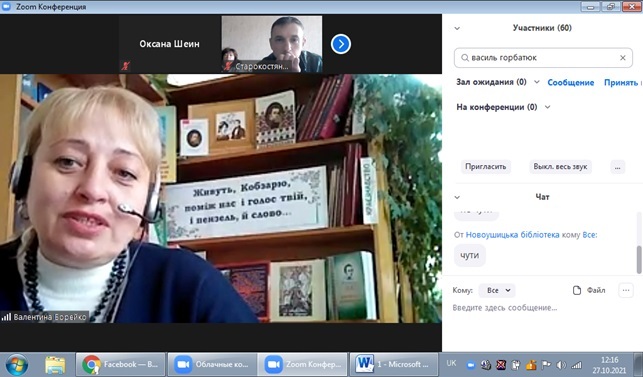Open Windows Explorer from taskbar
The width and height of the screenshot is (643, 377).
pos(55,364)
